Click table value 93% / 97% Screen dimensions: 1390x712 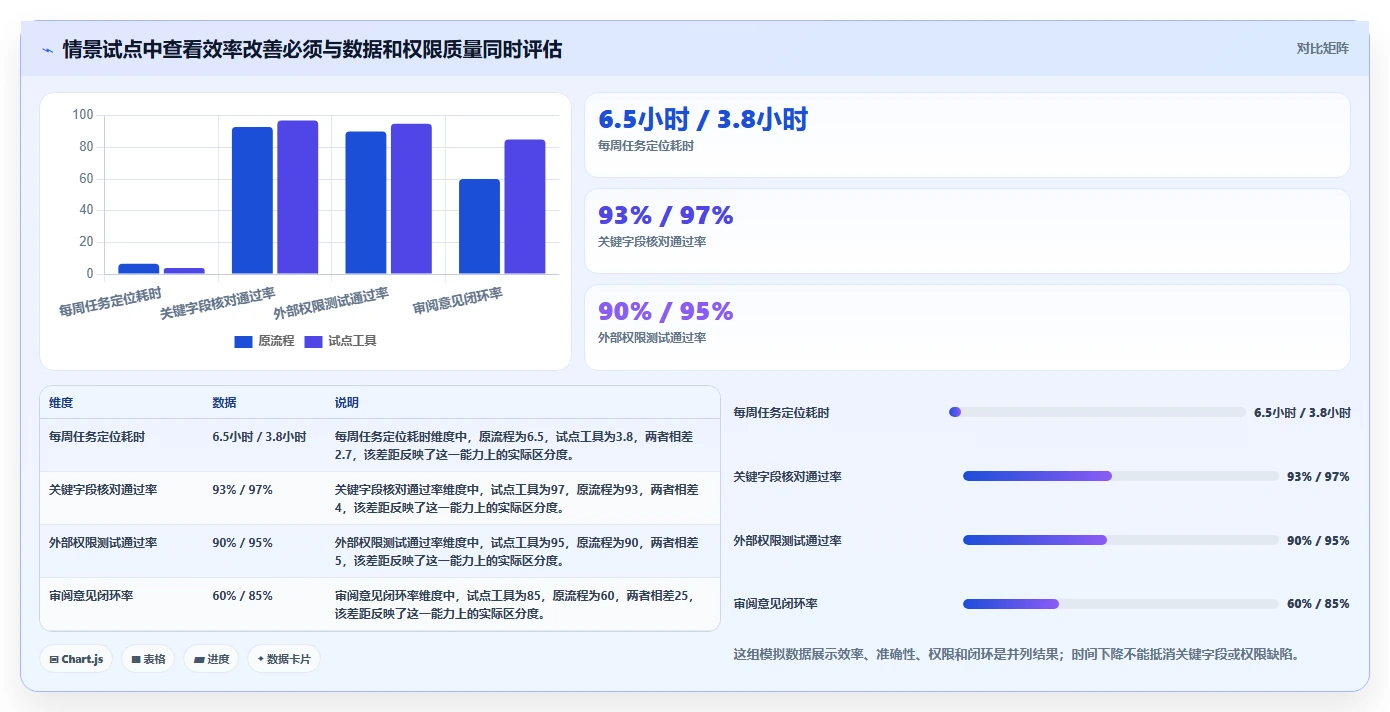click(242, 490)
